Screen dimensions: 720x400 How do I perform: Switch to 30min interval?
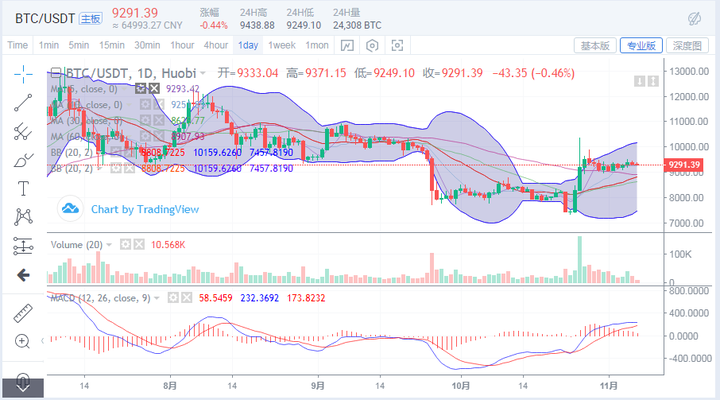pos(147,45)
